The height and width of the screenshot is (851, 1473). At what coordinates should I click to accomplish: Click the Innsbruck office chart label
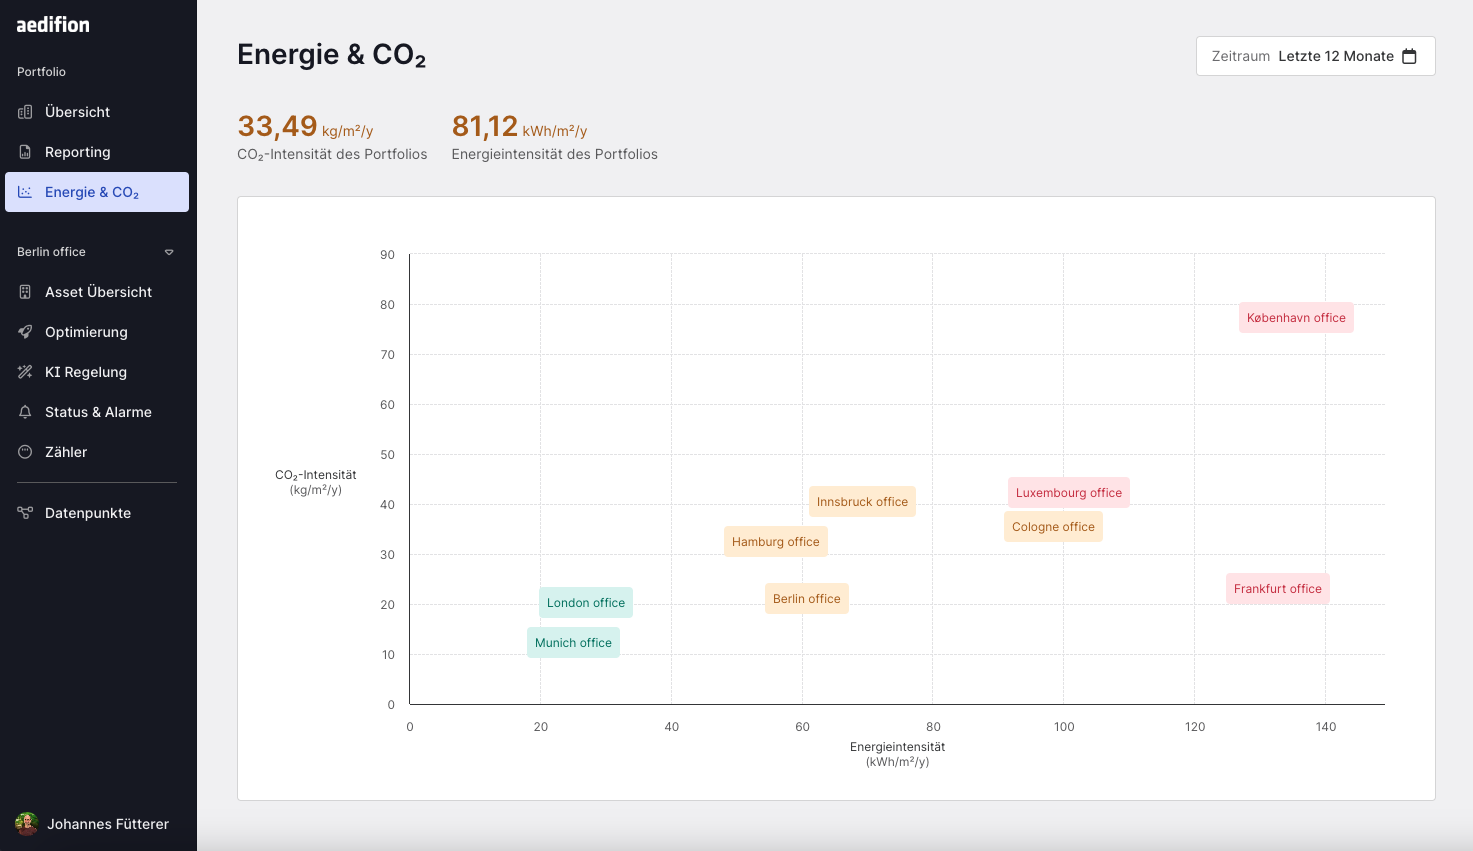[x=862, y=502]
